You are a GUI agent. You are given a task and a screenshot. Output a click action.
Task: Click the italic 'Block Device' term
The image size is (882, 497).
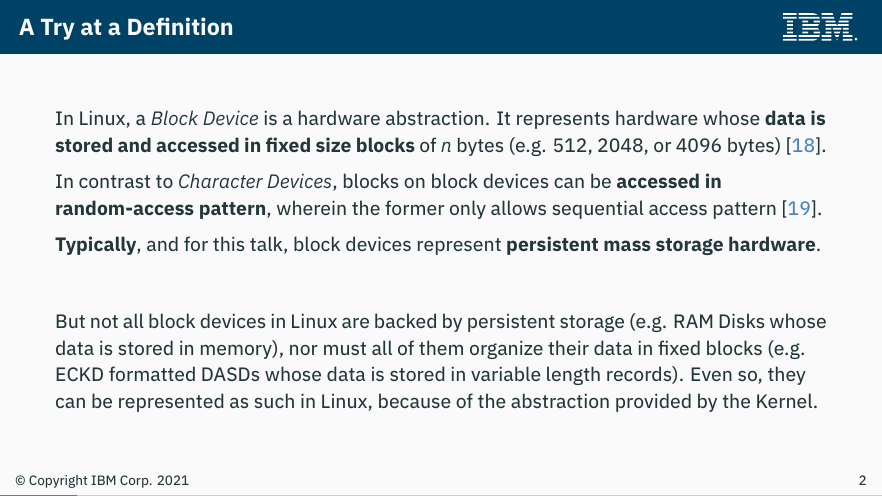click(x=205, y=119)
